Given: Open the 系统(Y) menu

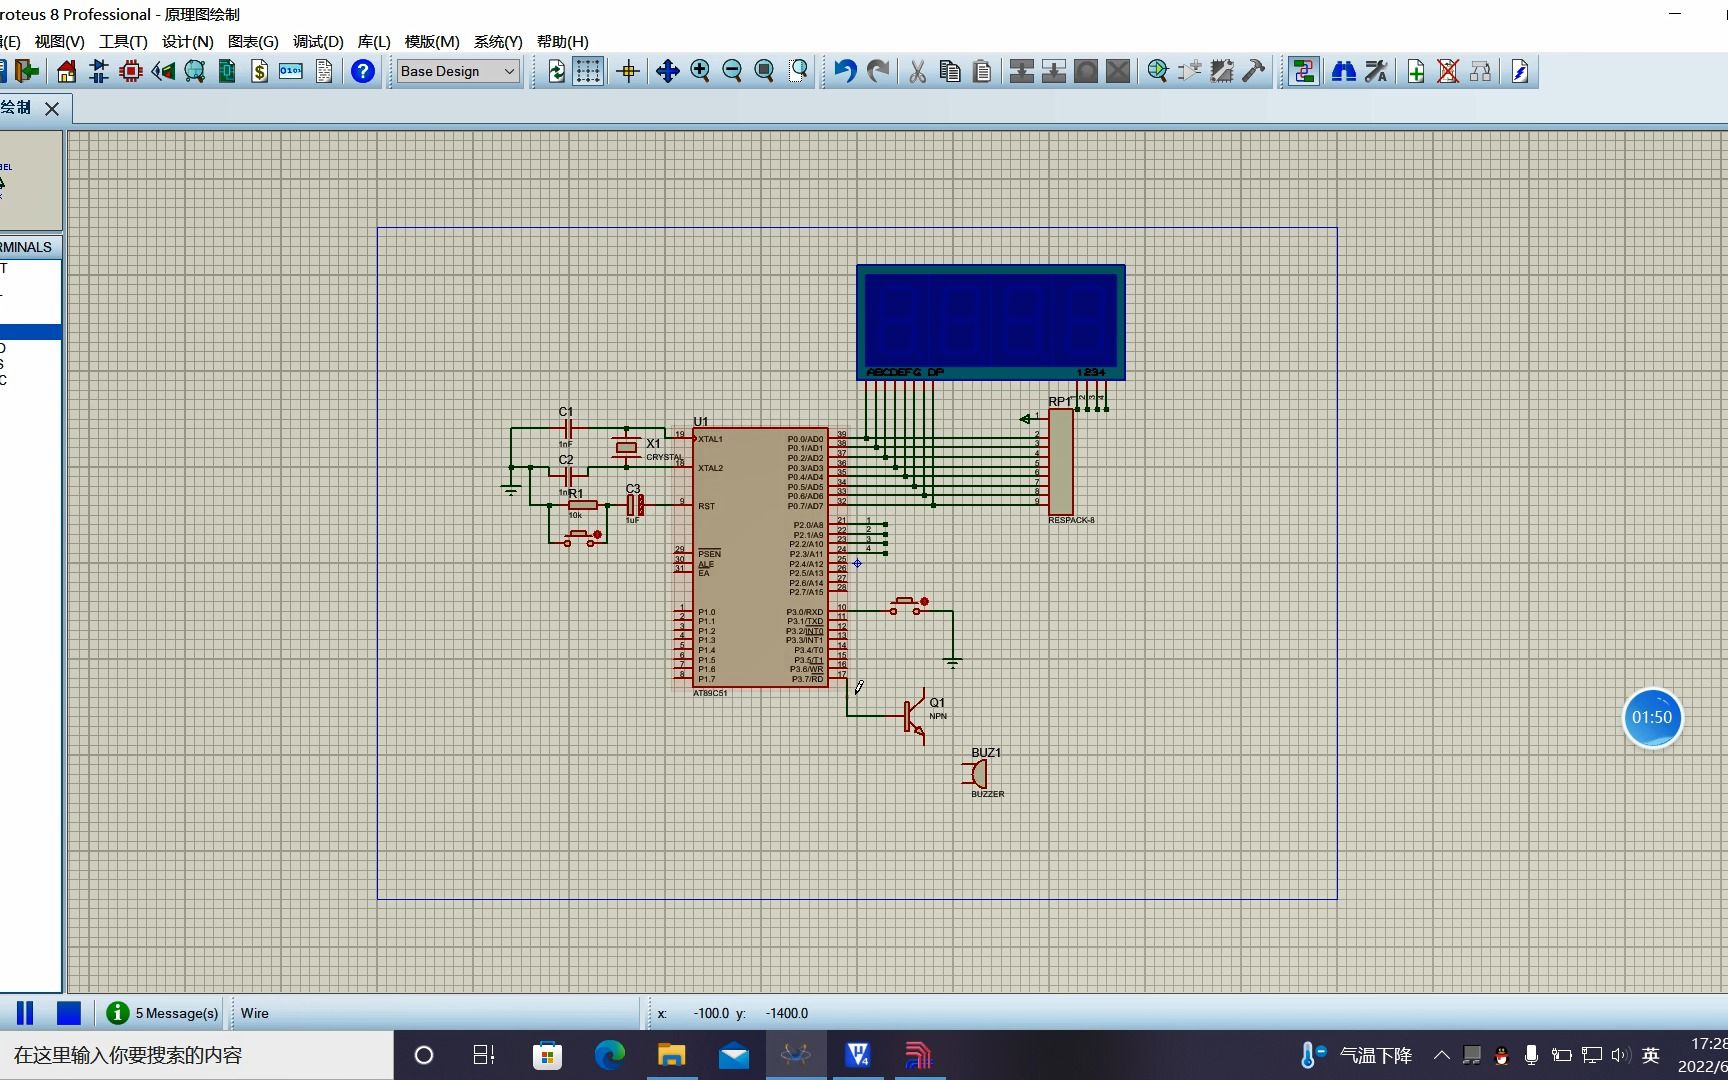Looking at the screenshot, I should [x=498, y=41].
